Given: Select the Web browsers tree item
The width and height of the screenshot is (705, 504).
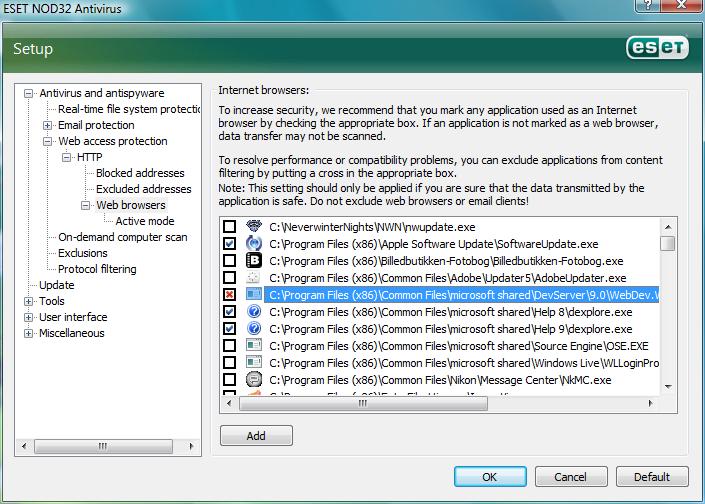Looking at the screenshot, I should [131, 205].
